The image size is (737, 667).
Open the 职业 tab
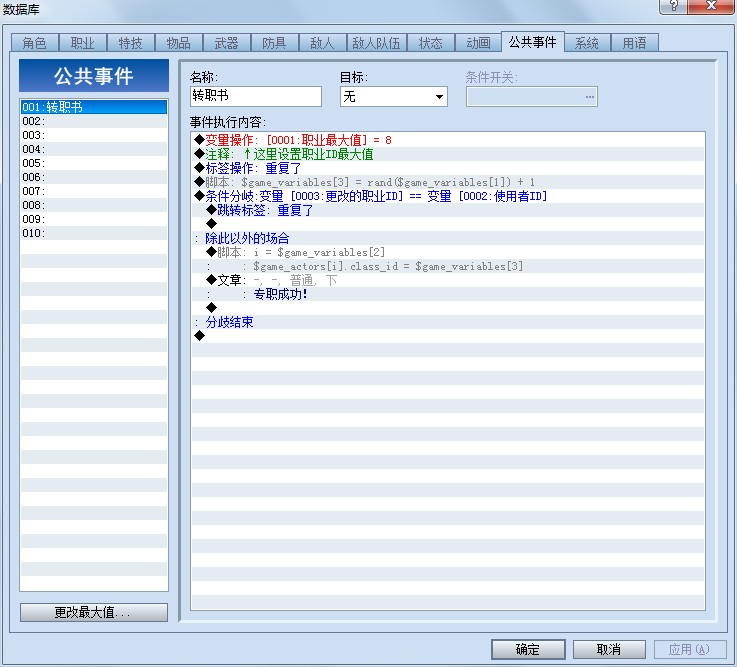(x=83, y=43)
